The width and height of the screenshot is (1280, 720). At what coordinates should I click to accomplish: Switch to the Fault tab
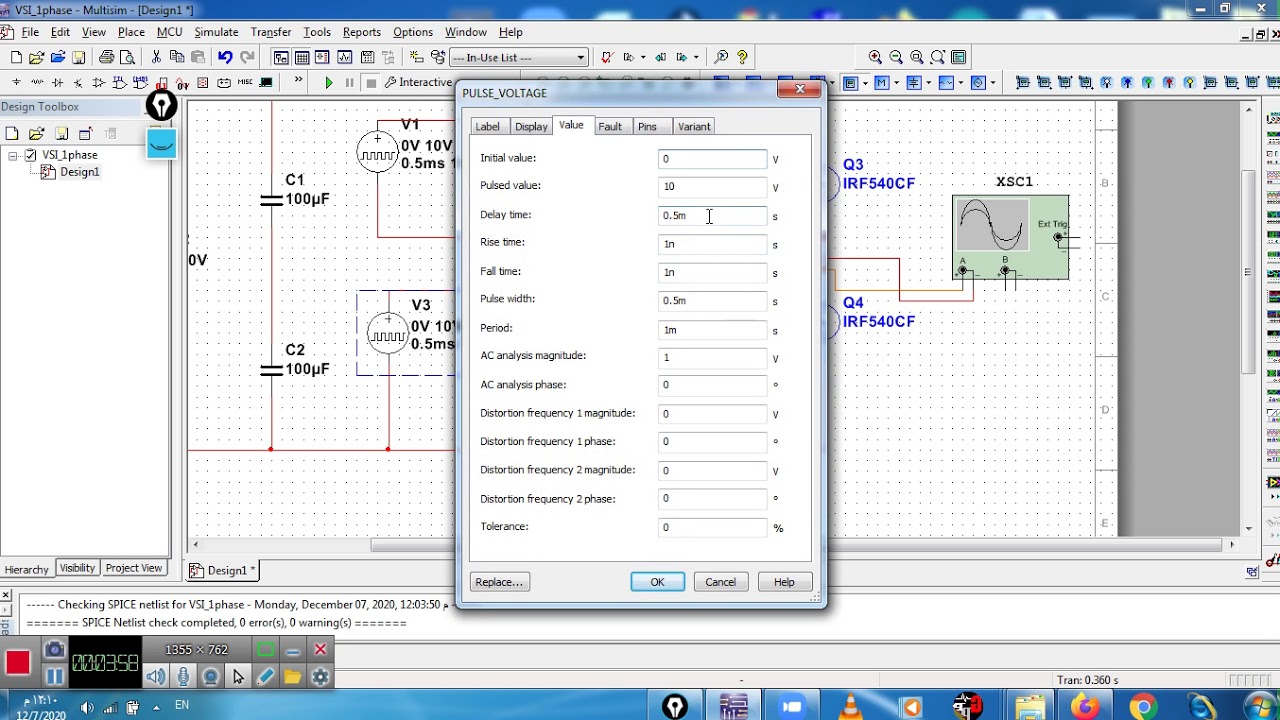click(610, 126)
